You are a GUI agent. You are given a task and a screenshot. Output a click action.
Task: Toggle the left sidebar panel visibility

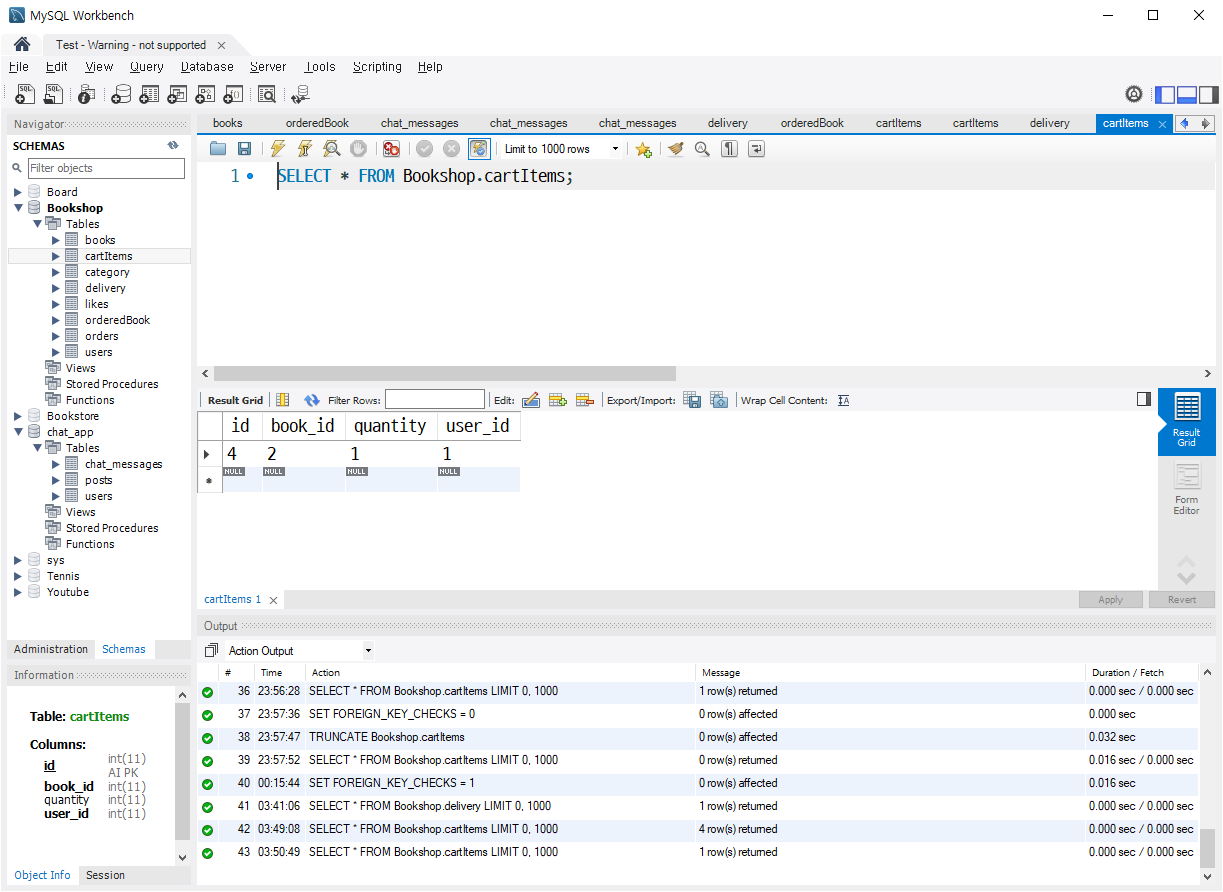pyautogui.click(x=1165, y=95)
